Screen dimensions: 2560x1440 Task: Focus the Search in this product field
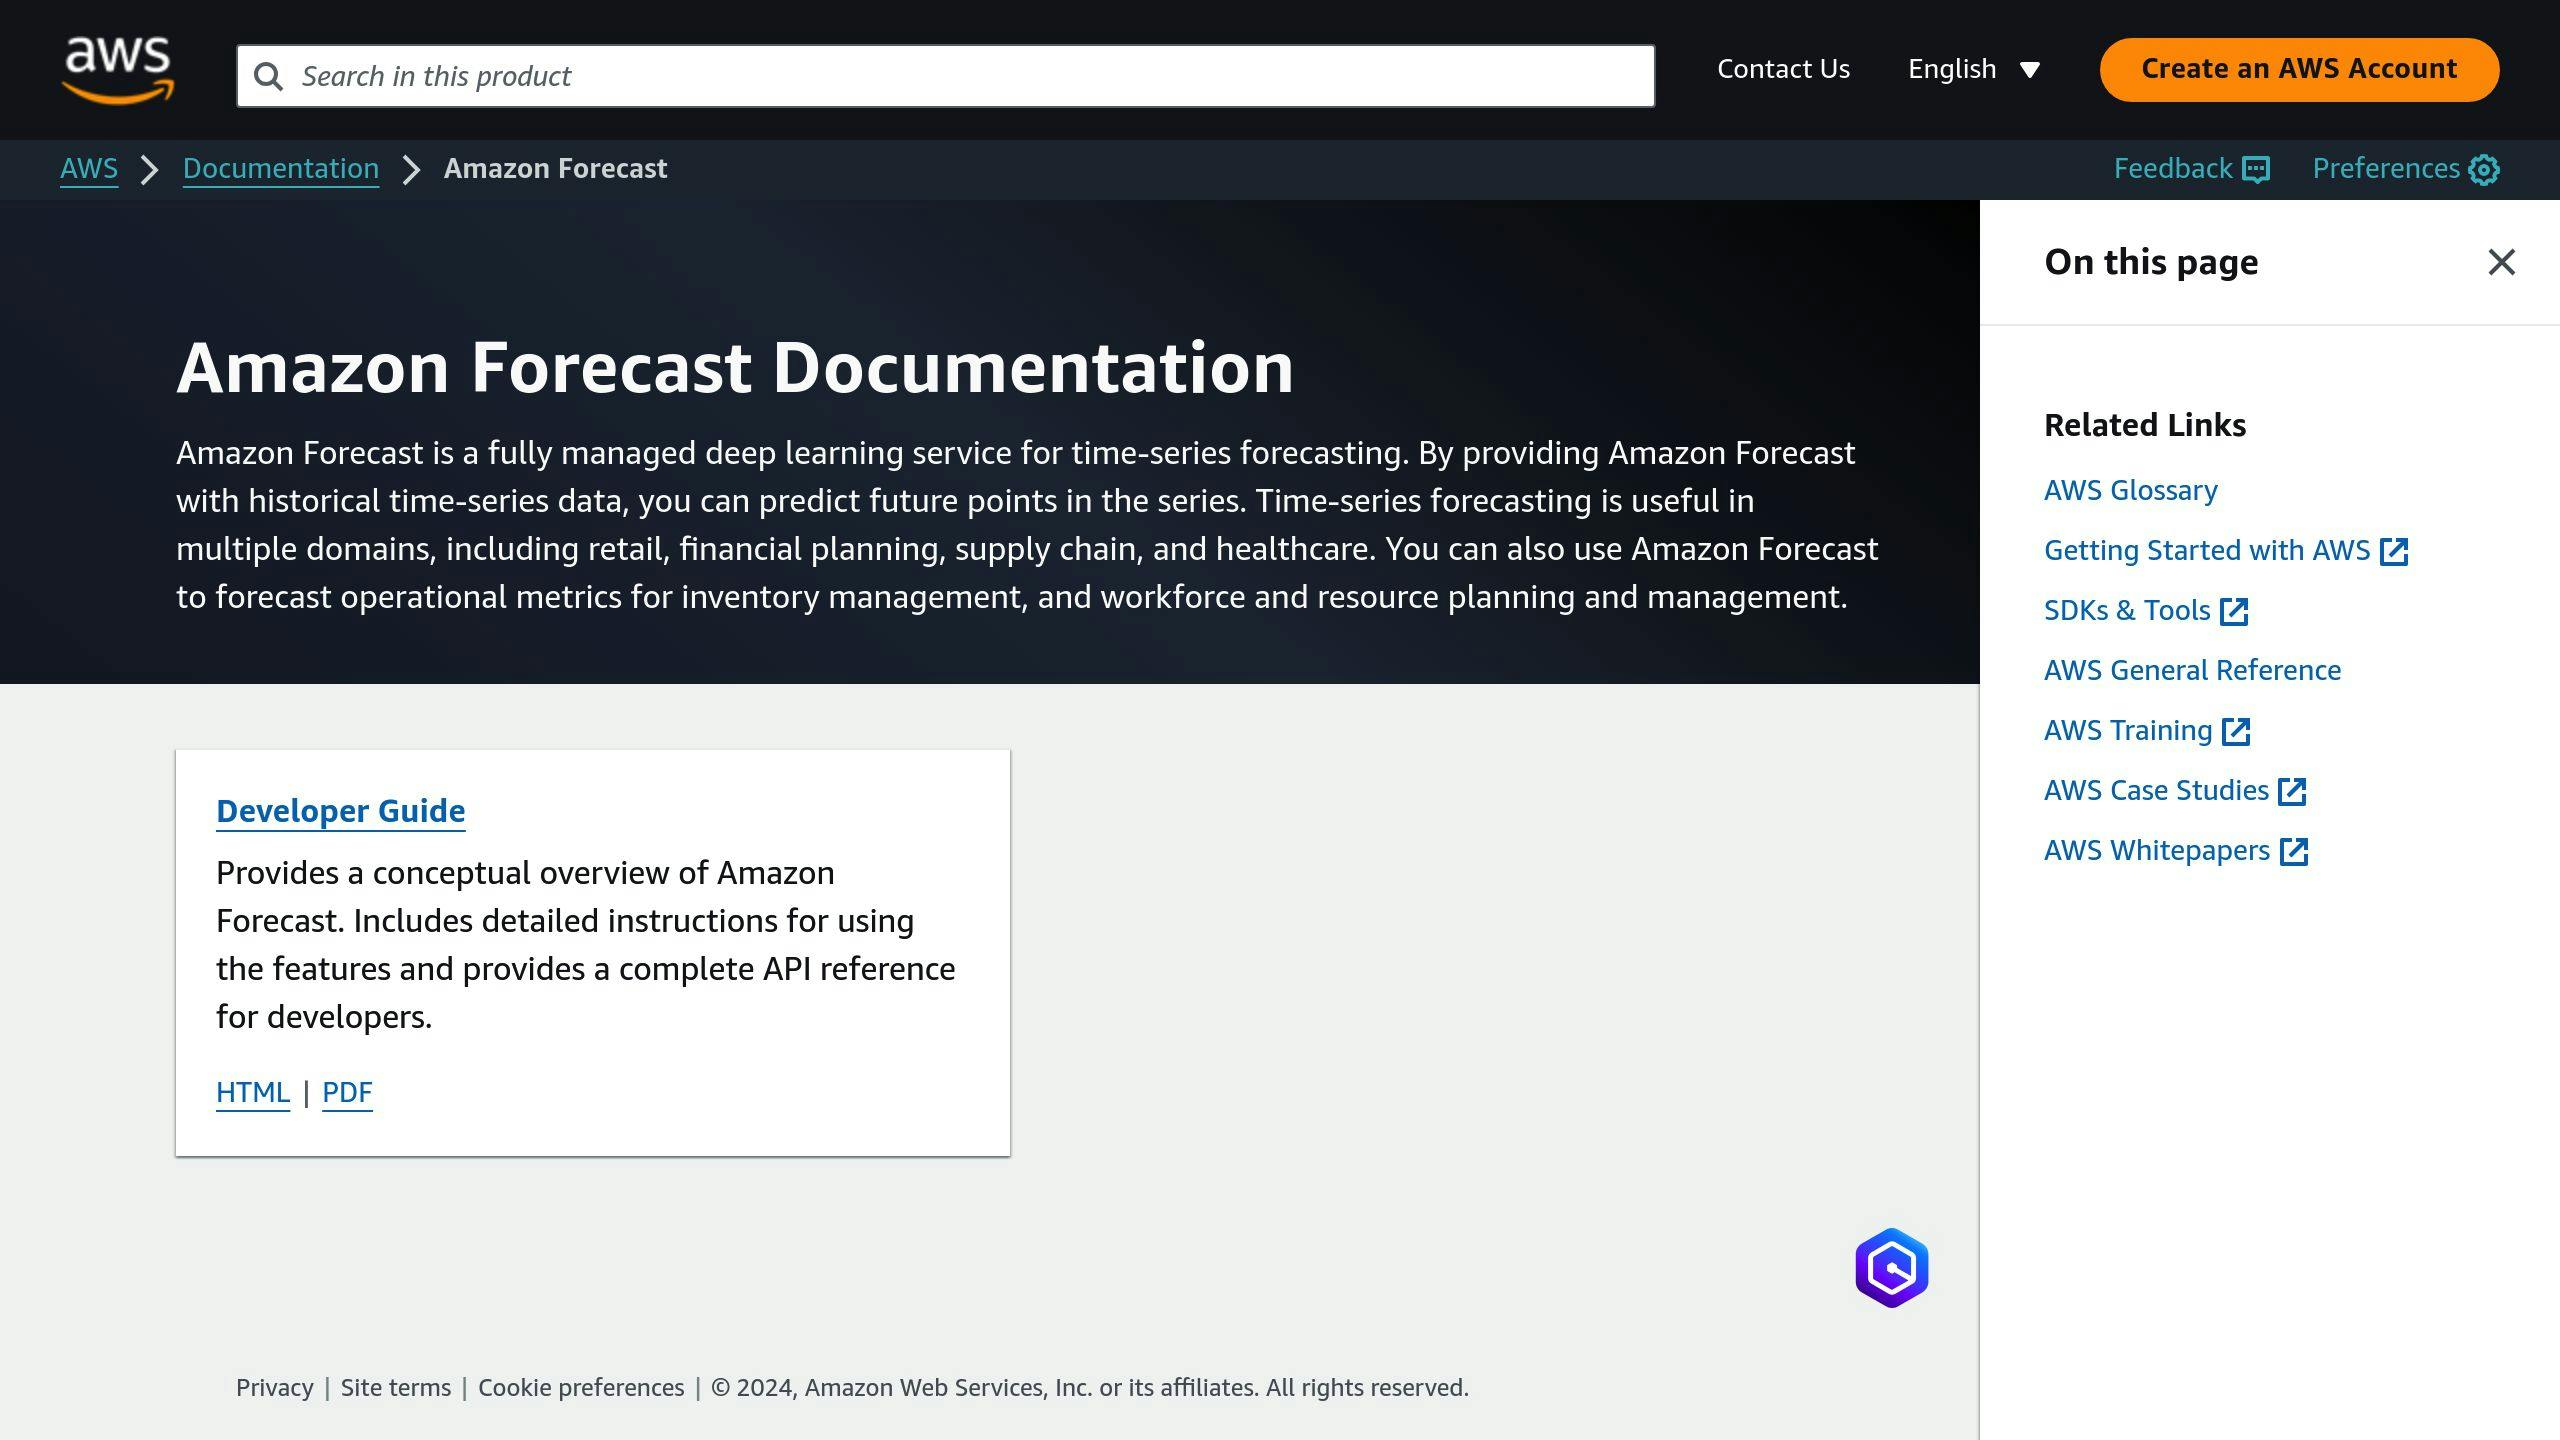tap(946, 76)
